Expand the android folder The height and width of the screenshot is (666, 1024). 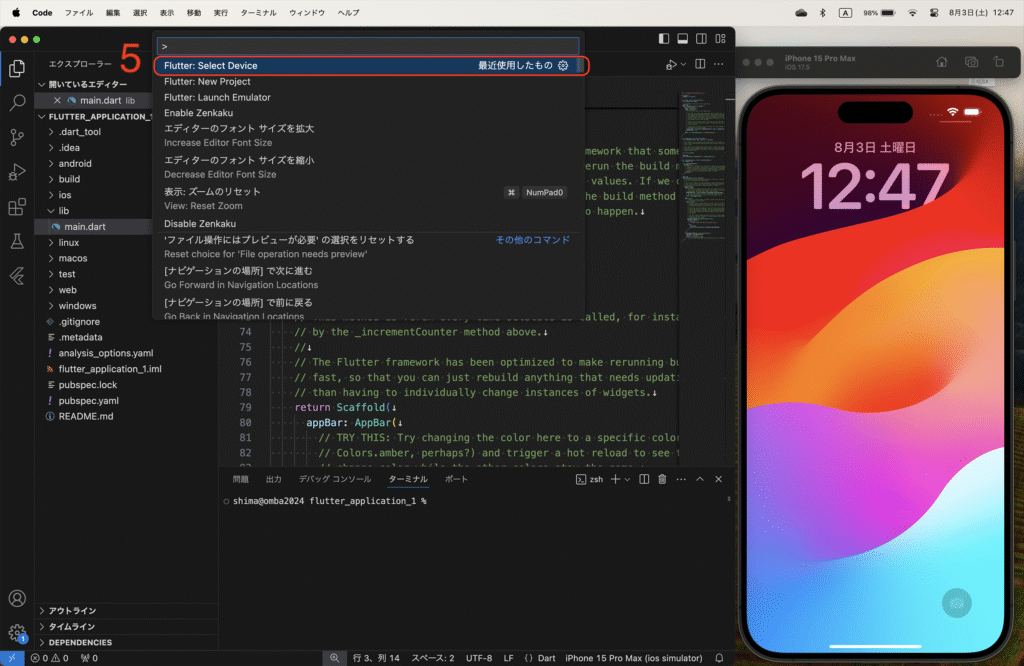point(75,163)
